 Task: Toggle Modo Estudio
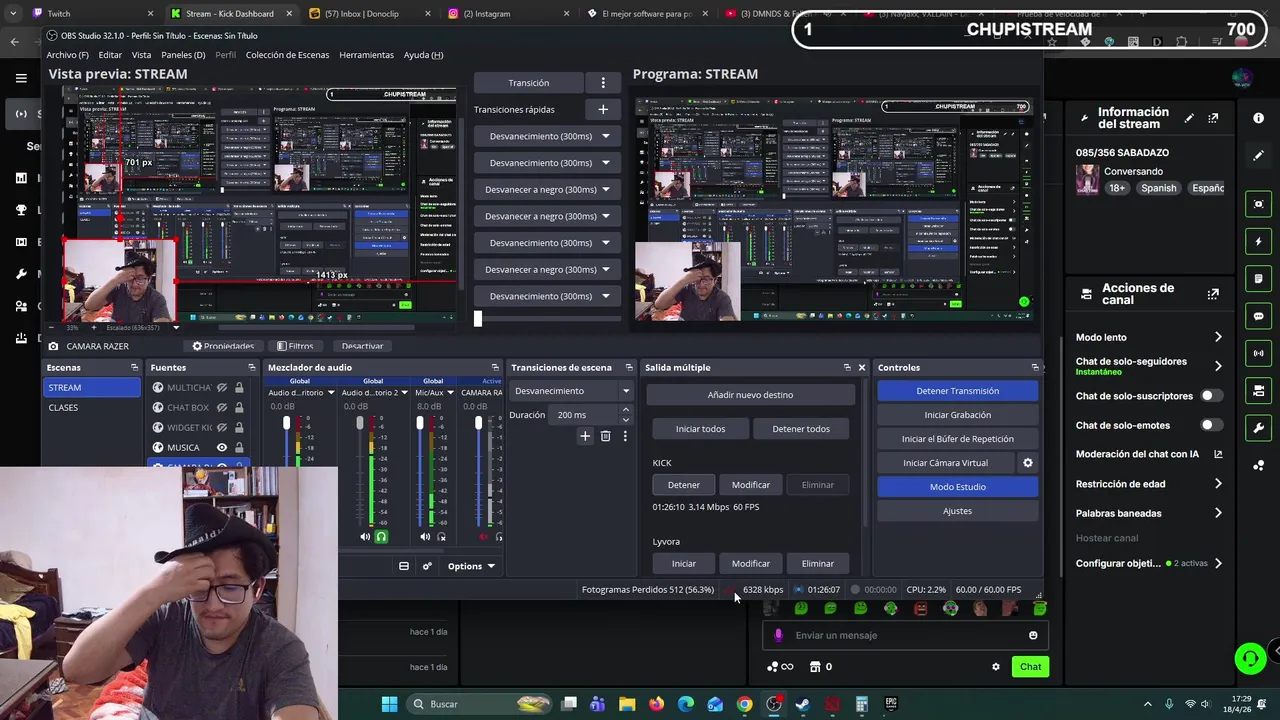tap(957, 487)
